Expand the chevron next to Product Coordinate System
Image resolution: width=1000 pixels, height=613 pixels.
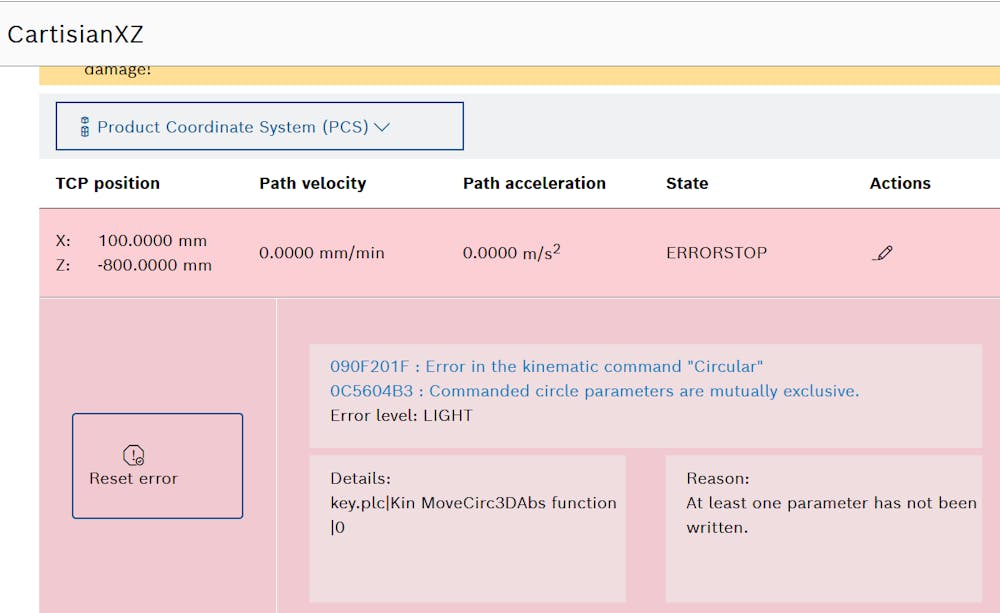point(381,127)
